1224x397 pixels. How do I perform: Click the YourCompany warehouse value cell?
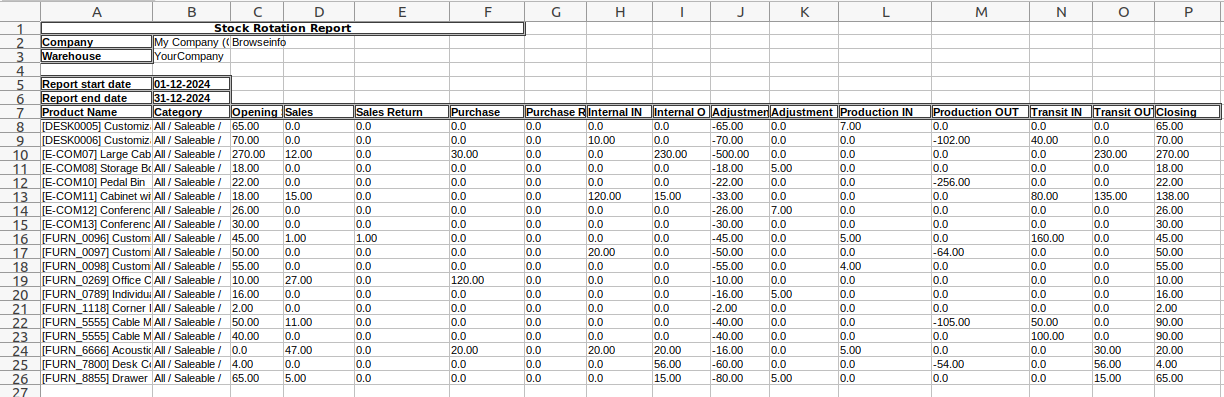click(192, 56)
